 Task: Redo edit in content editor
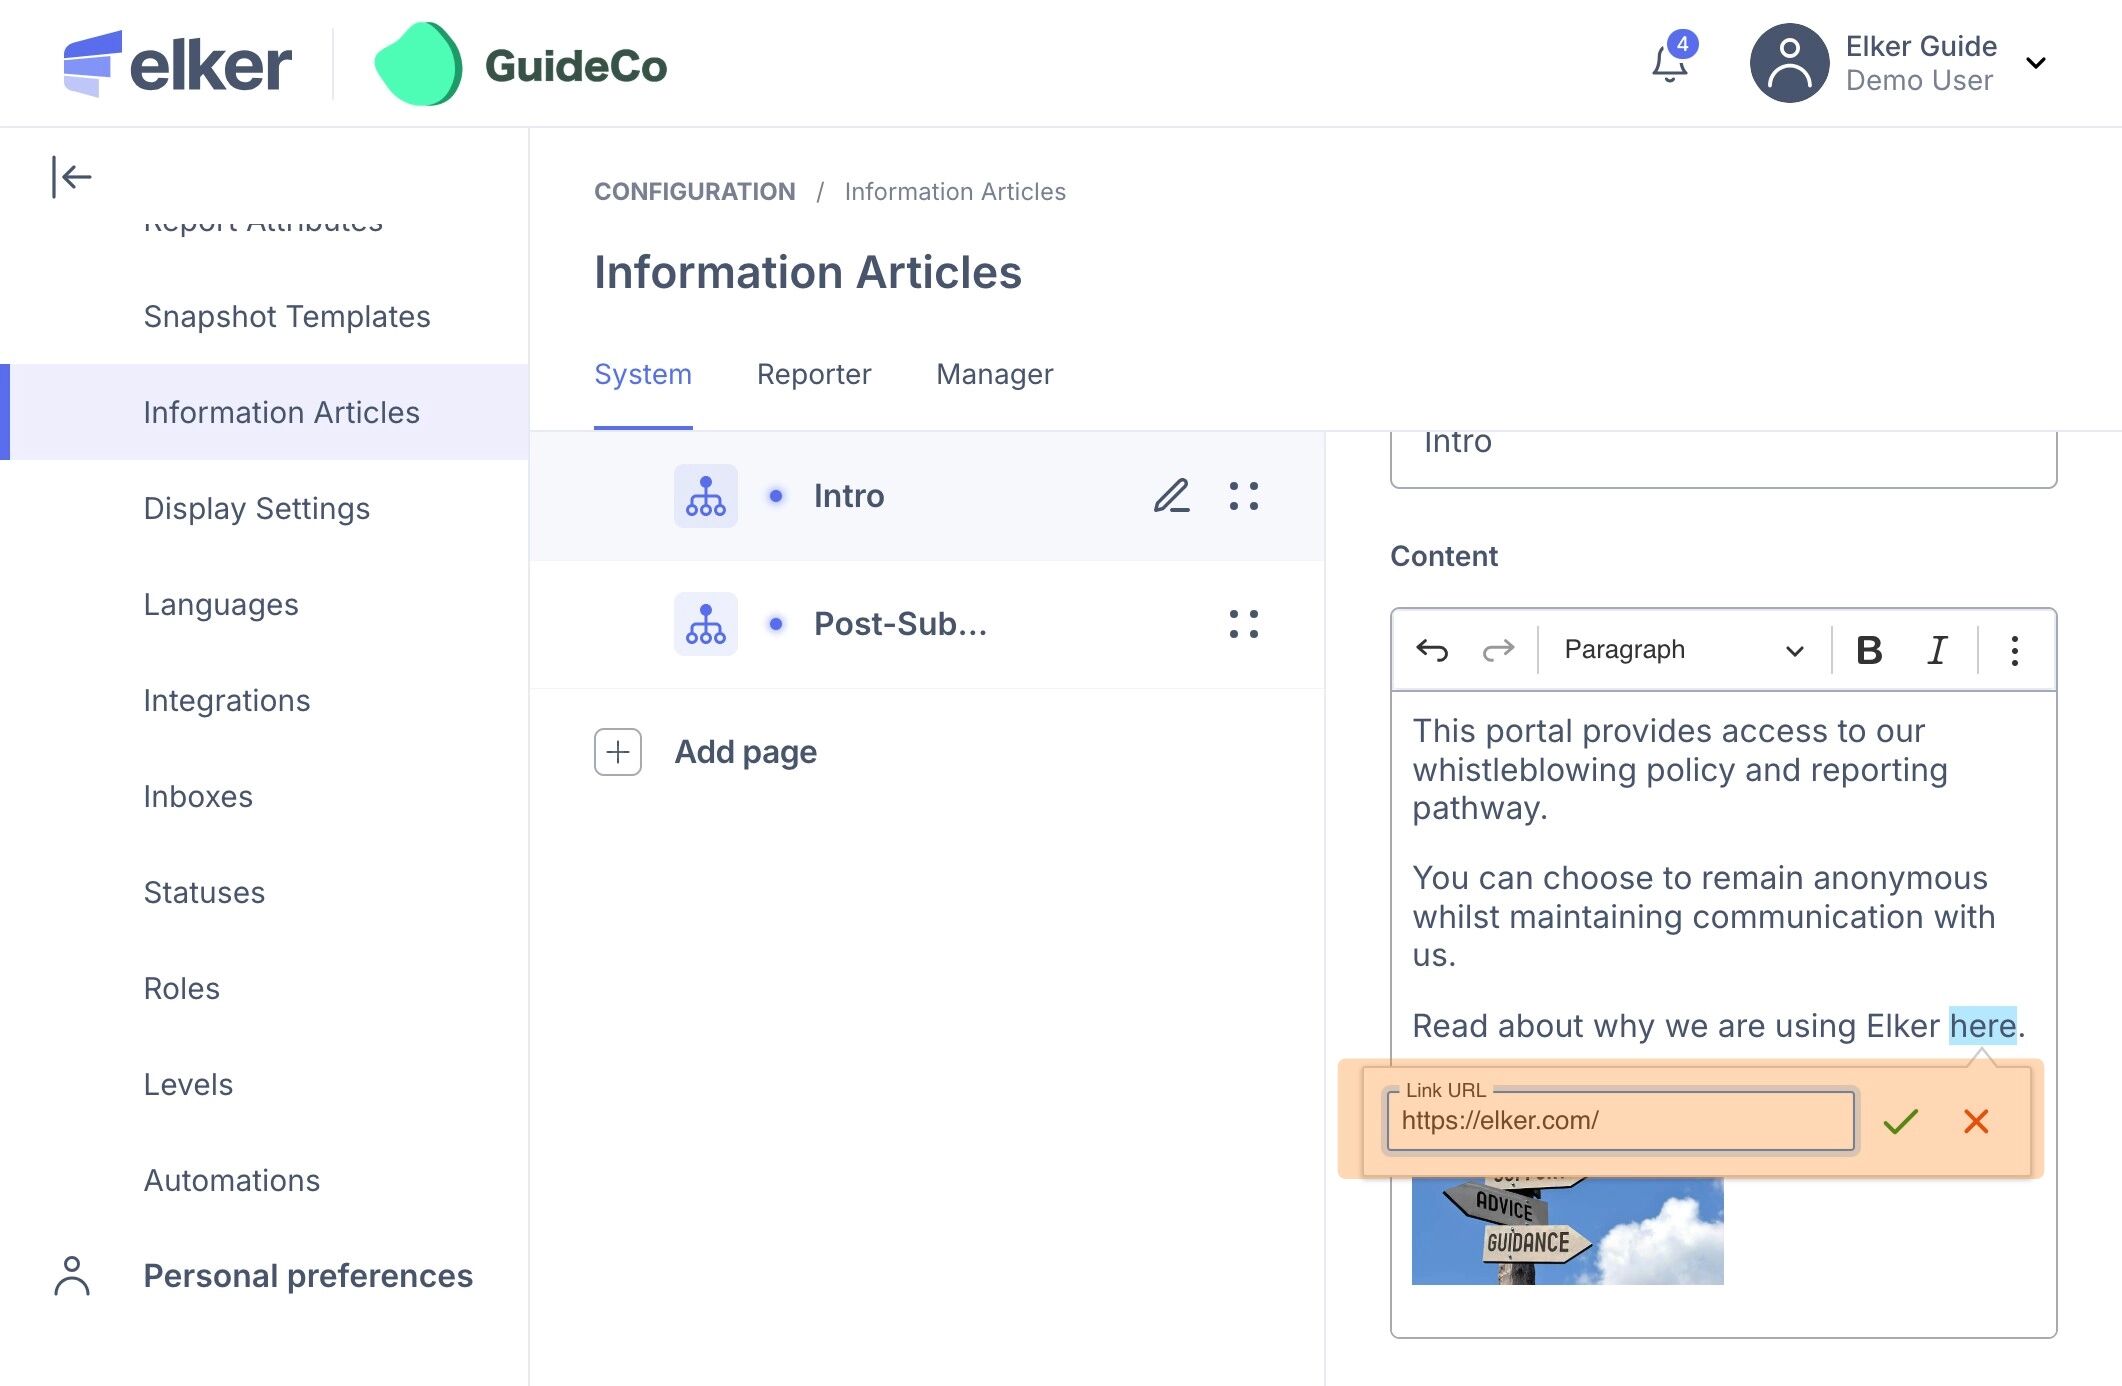(x=1497, y=650)
